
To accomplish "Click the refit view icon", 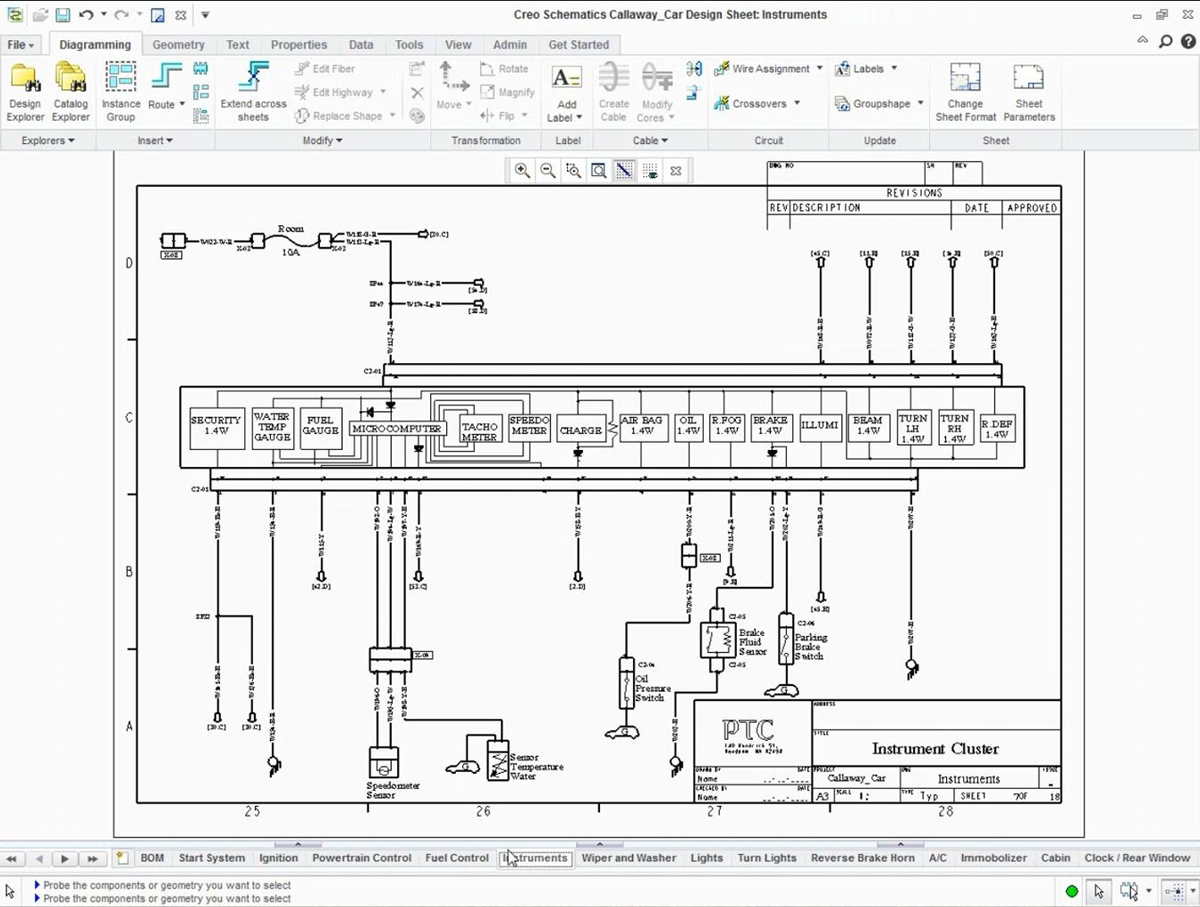I will pyautogui.click(x=598, y=171).
